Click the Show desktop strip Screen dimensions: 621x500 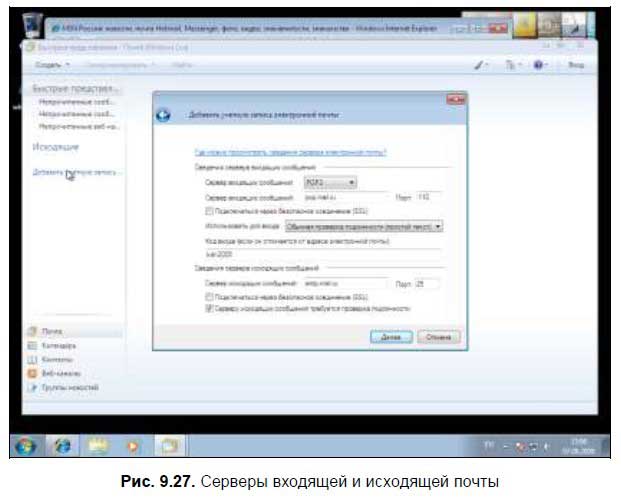pyautogui.click(x=605, y=446)
